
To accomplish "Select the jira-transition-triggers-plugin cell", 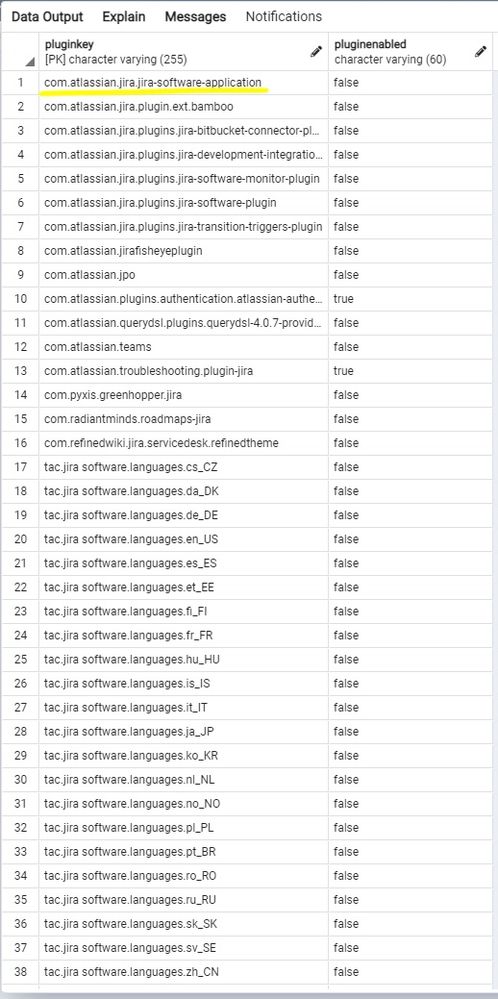I will point(183,227).
